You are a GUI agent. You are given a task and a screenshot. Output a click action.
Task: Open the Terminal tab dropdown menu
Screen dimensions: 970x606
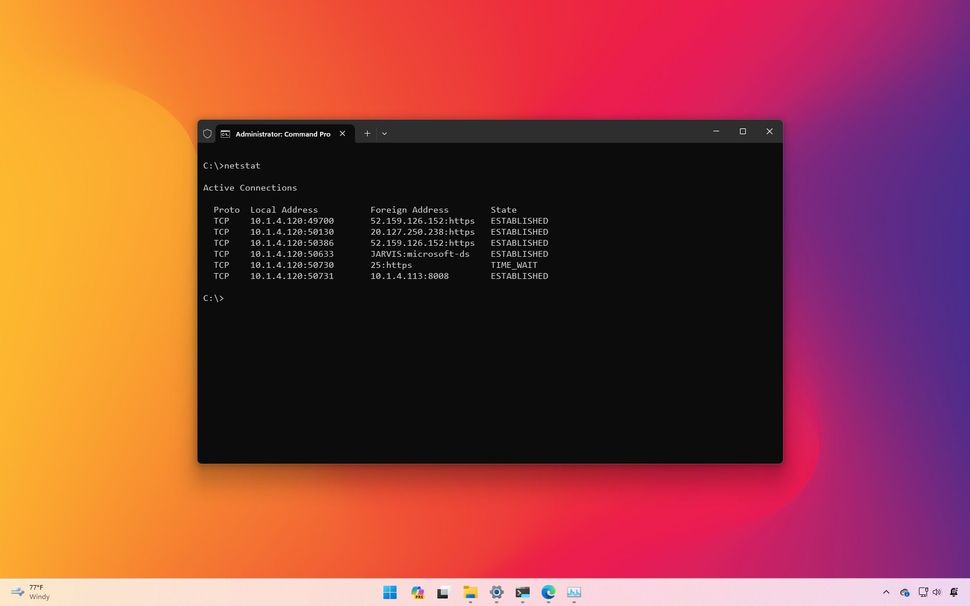[384, 133]
